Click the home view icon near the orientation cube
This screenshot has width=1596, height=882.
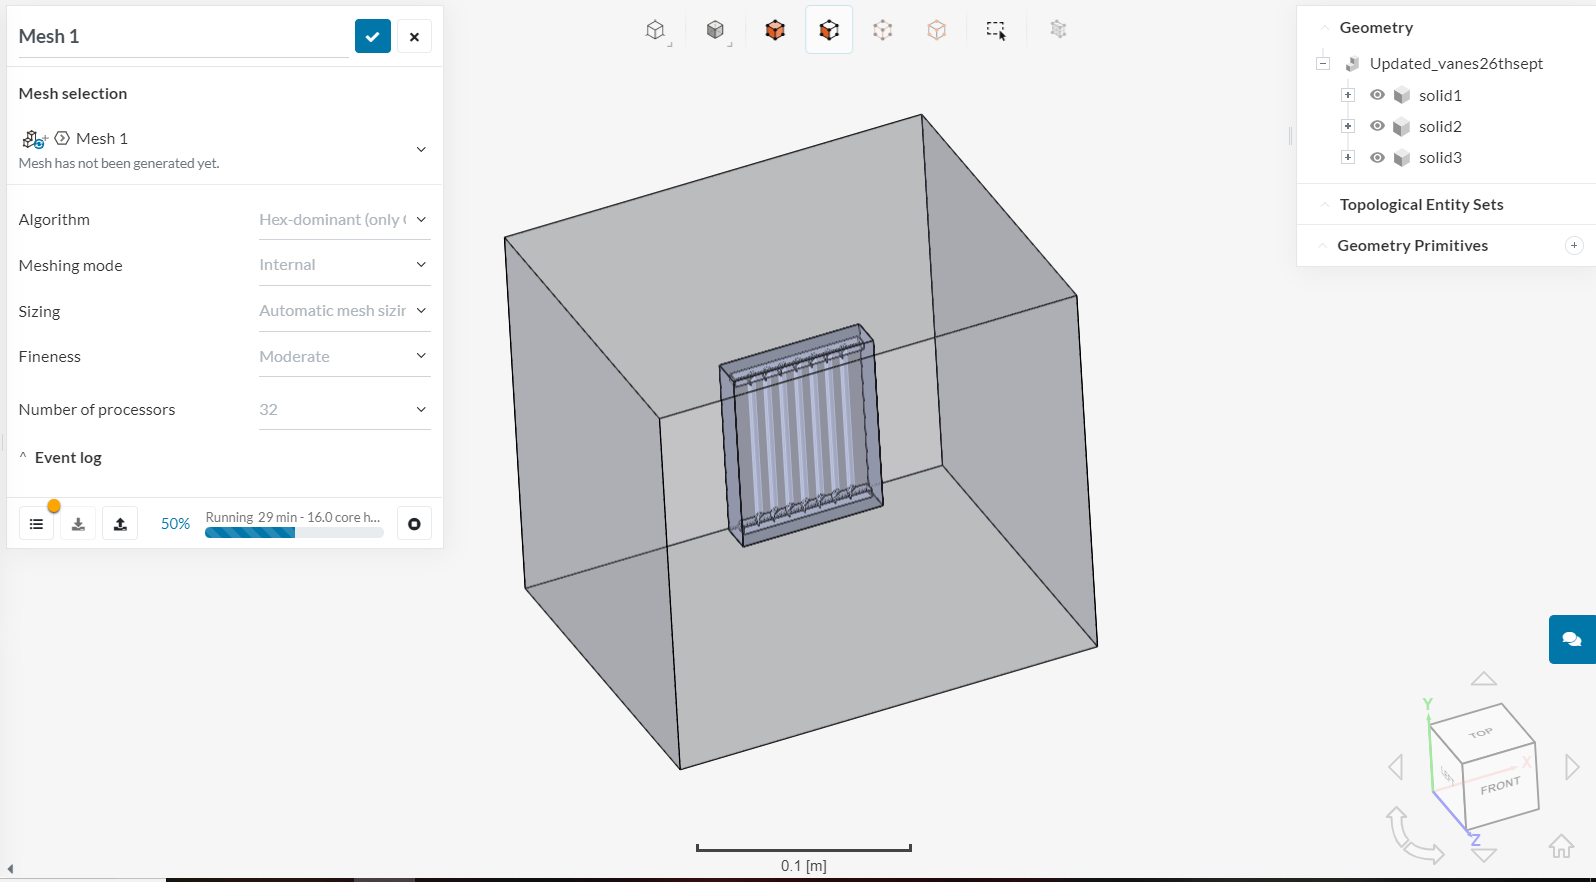[1561, 847]
